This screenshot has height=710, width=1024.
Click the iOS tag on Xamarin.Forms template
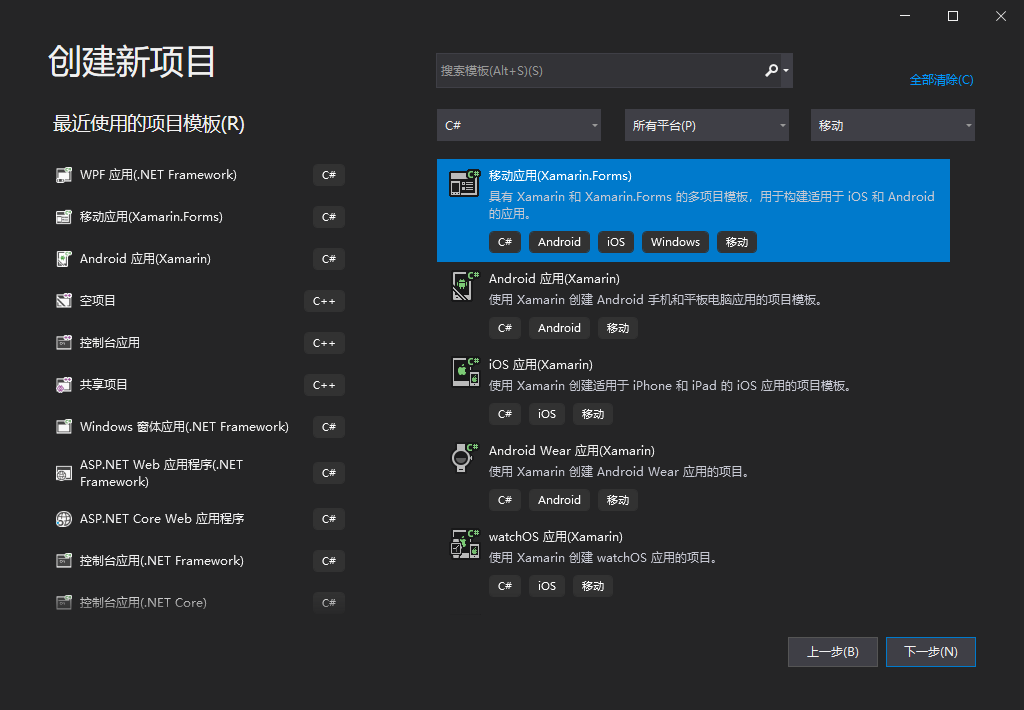coord(616,242)
